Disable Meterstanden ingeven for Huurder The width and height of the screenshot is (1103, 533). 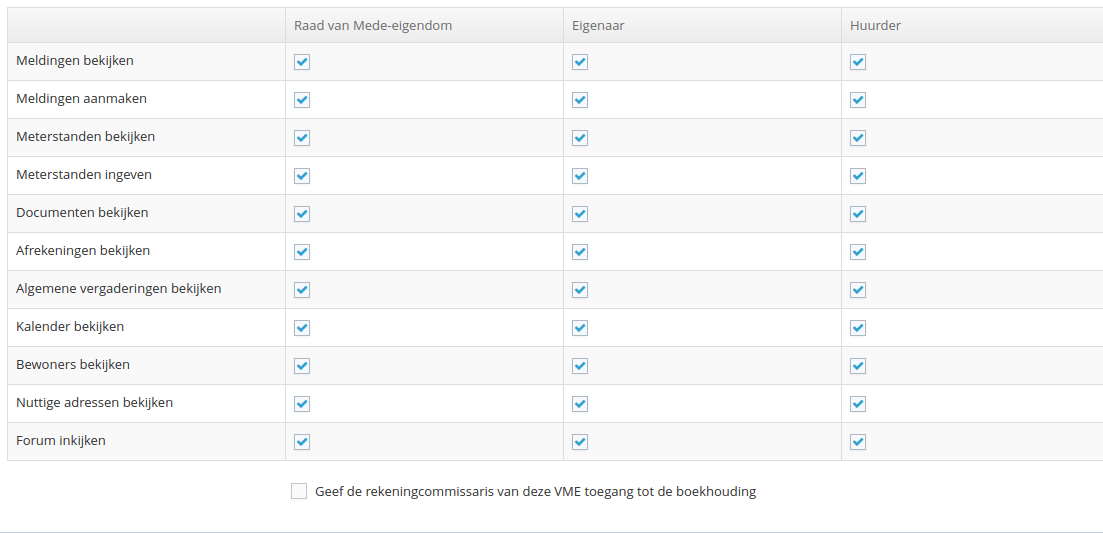tap(857, 176)
